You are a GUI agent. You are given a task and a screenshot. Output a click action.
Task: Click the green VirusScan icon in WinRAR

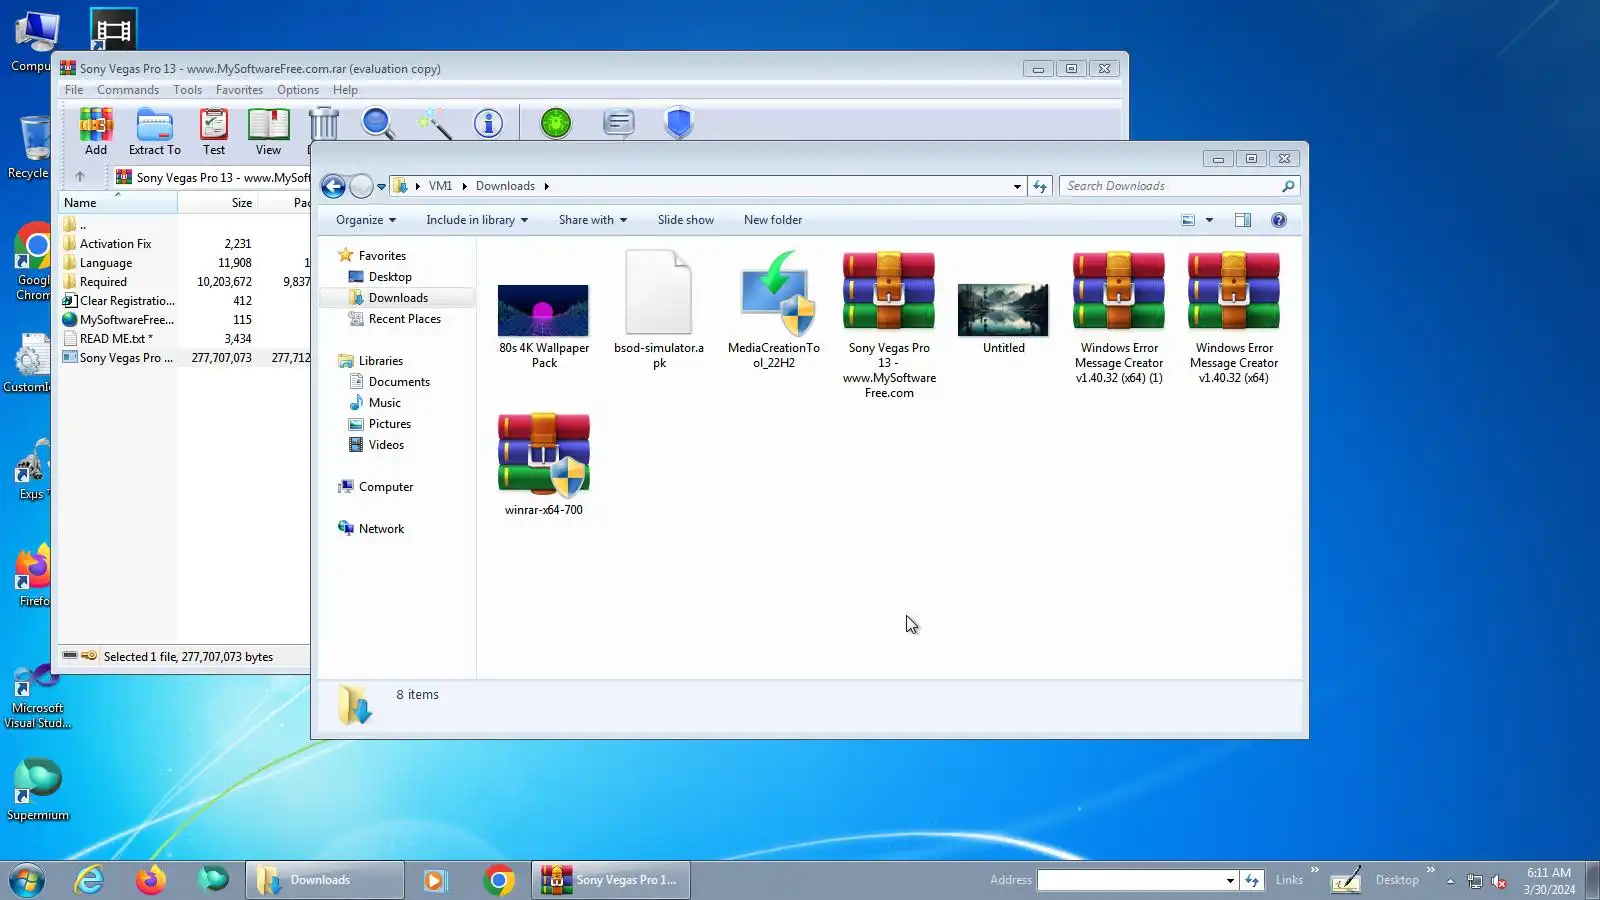(556, 123)
